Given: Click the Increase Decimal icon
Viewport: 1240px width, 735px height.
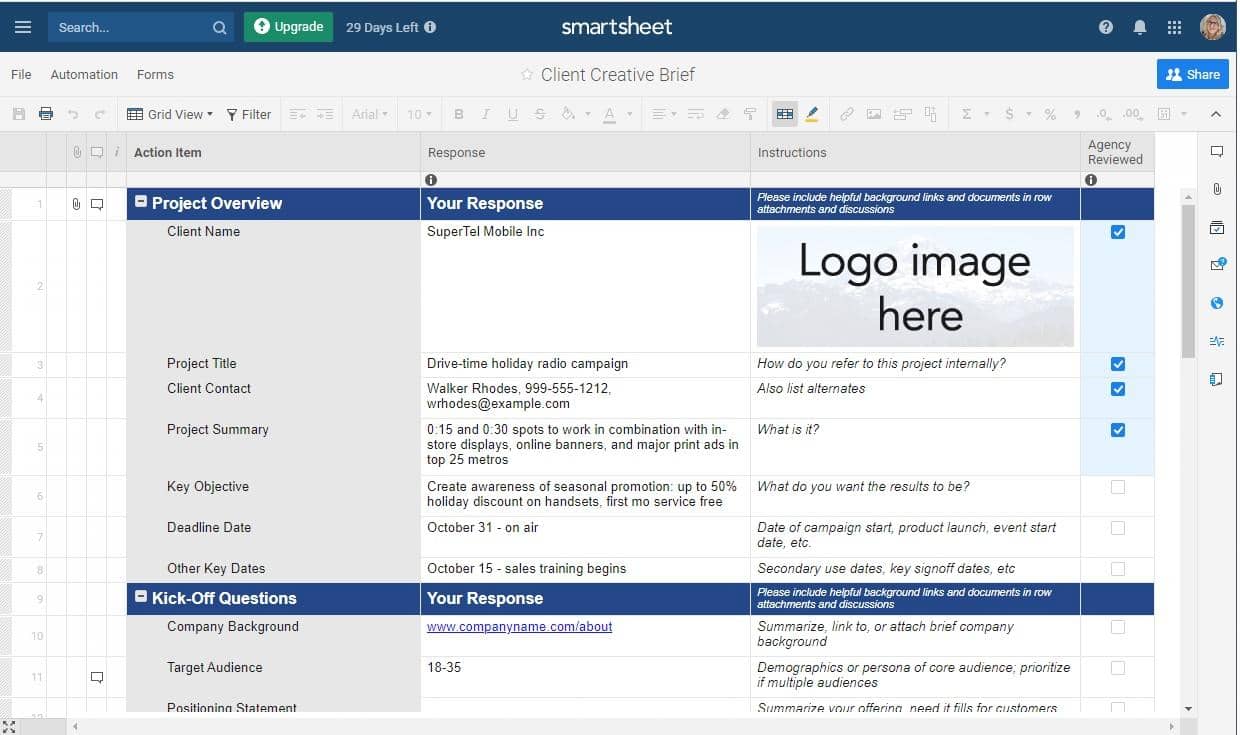Looking at the screenshot, I should click(x=1133, y=114).
